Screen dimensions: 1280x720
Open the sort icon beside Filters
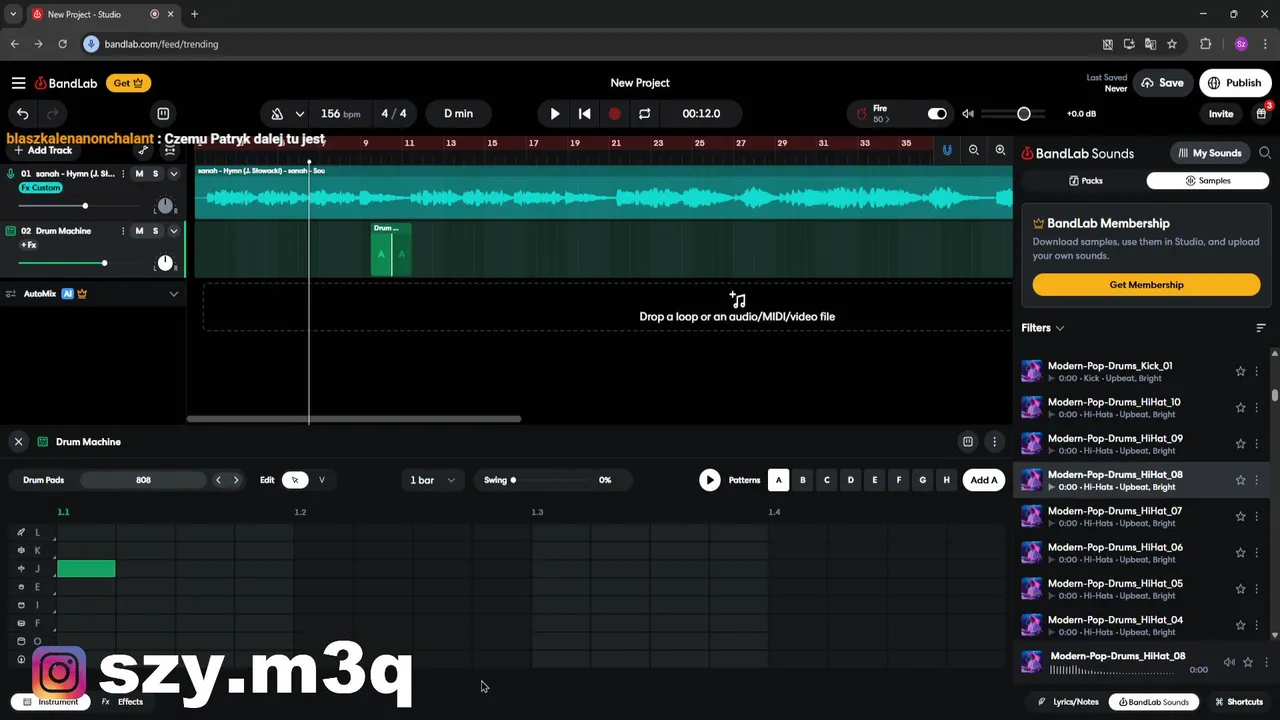[x=1261, y=328]
